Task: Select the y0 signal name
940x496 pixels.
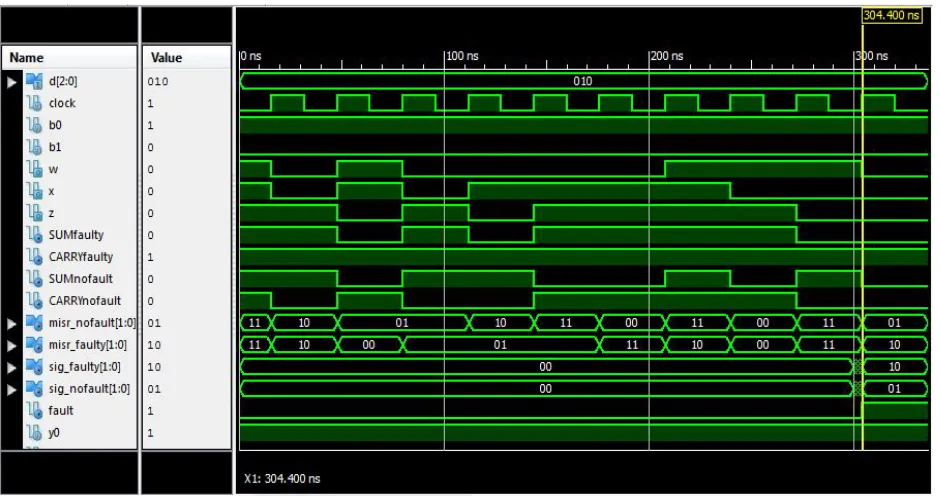Action: pyautogui.click(x=54, y=432)
